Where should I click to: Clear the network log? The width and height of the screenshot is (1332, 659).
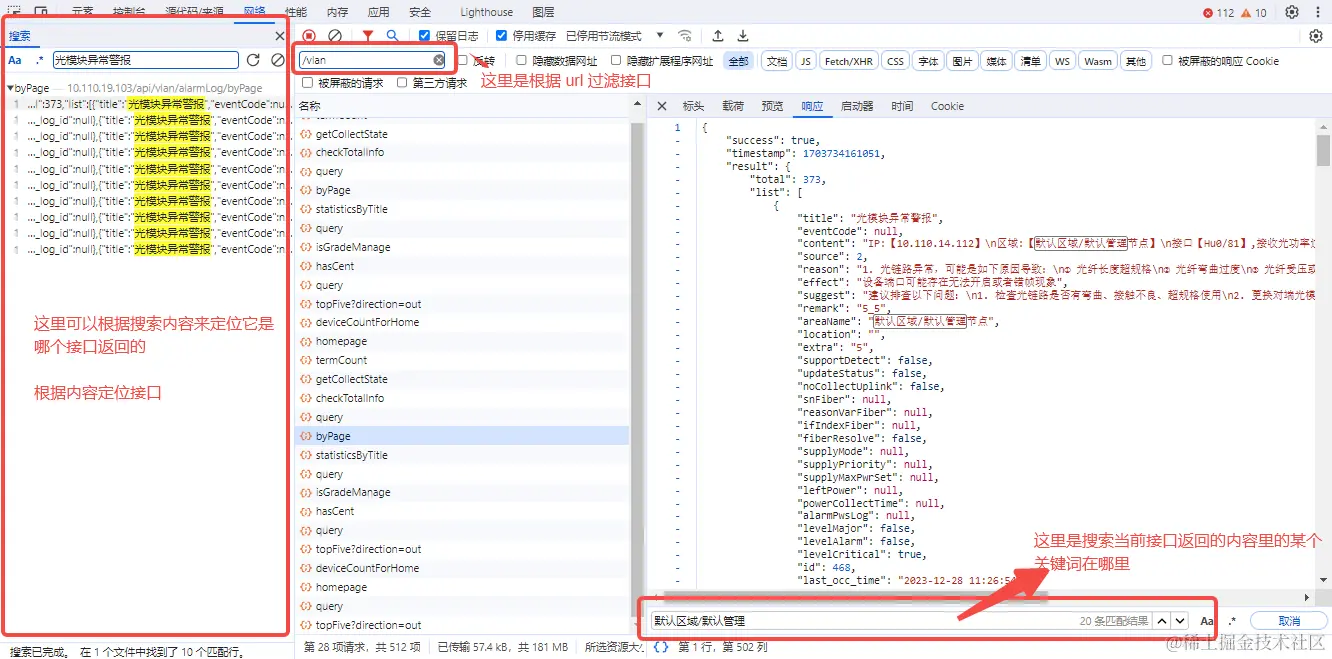point(335,36)
